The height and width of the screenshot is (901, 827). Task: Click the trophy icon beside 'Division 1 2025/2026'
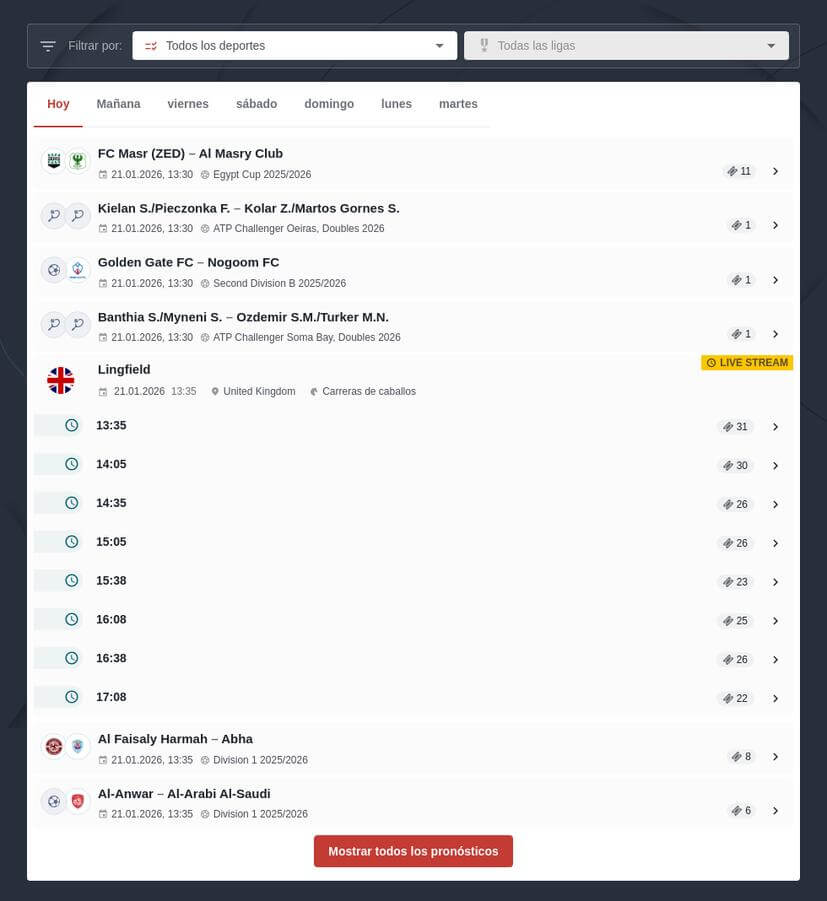pos(205,760)
